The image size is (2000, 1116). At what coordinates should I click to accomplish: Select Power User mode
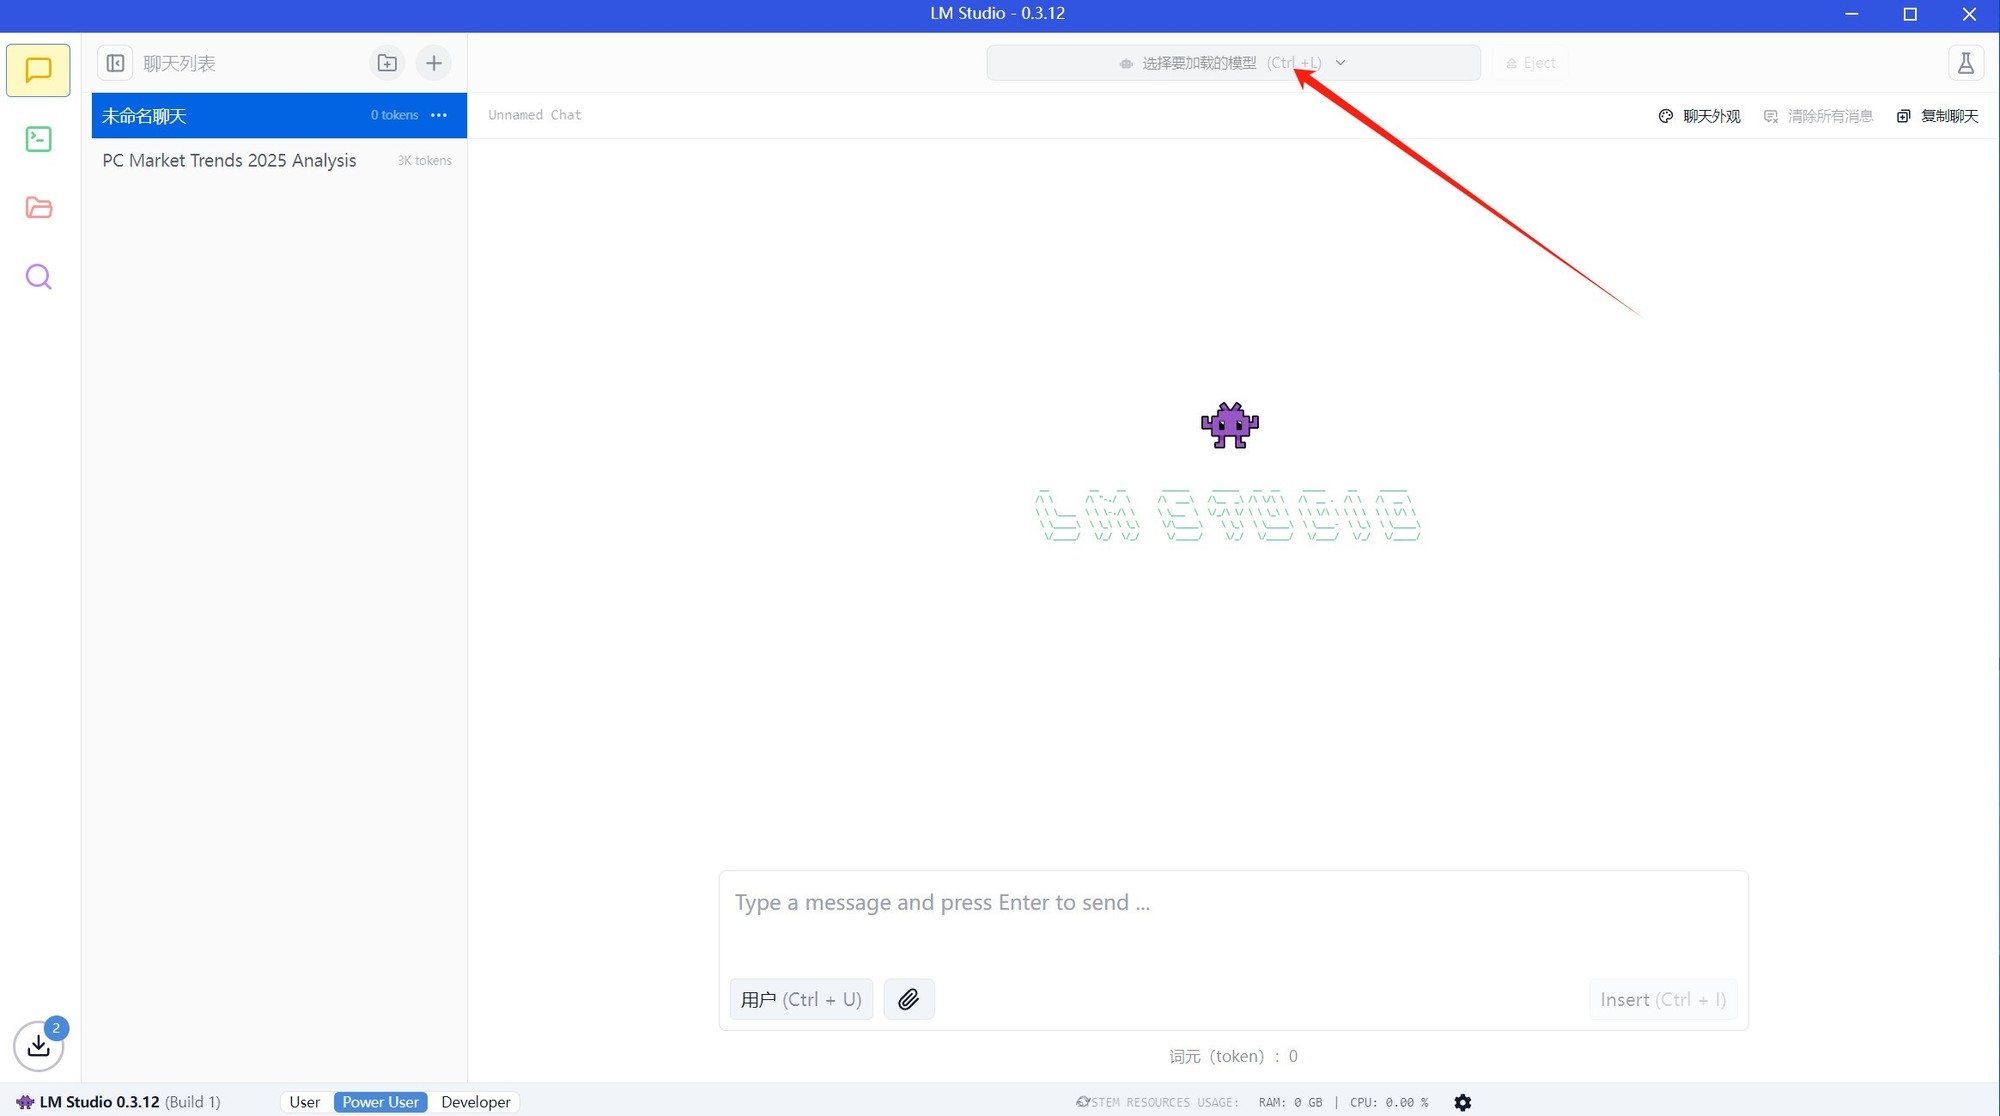380,1102
